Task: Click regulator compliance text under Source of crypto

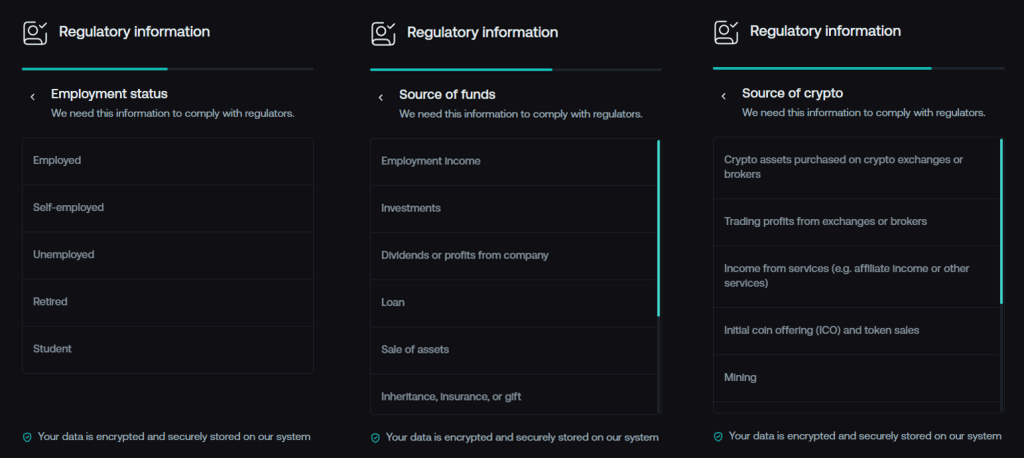Action: tap(864, 113)
